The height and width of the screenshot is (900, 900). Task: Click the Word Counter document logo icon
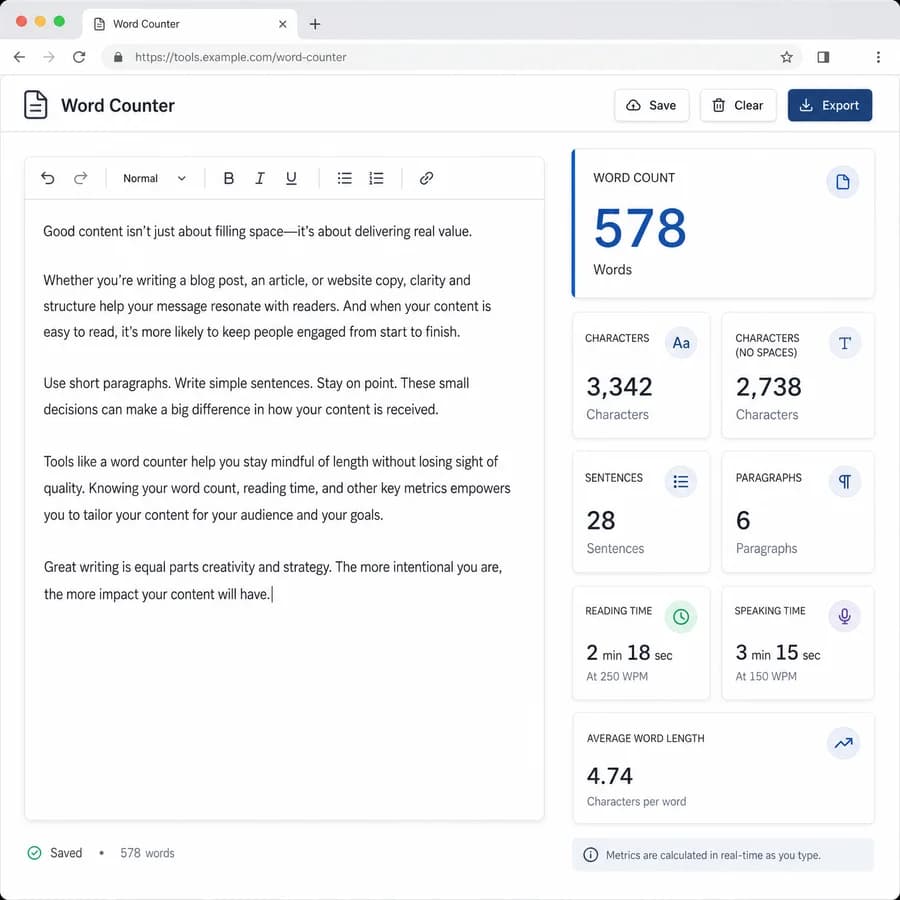point(36,105)
